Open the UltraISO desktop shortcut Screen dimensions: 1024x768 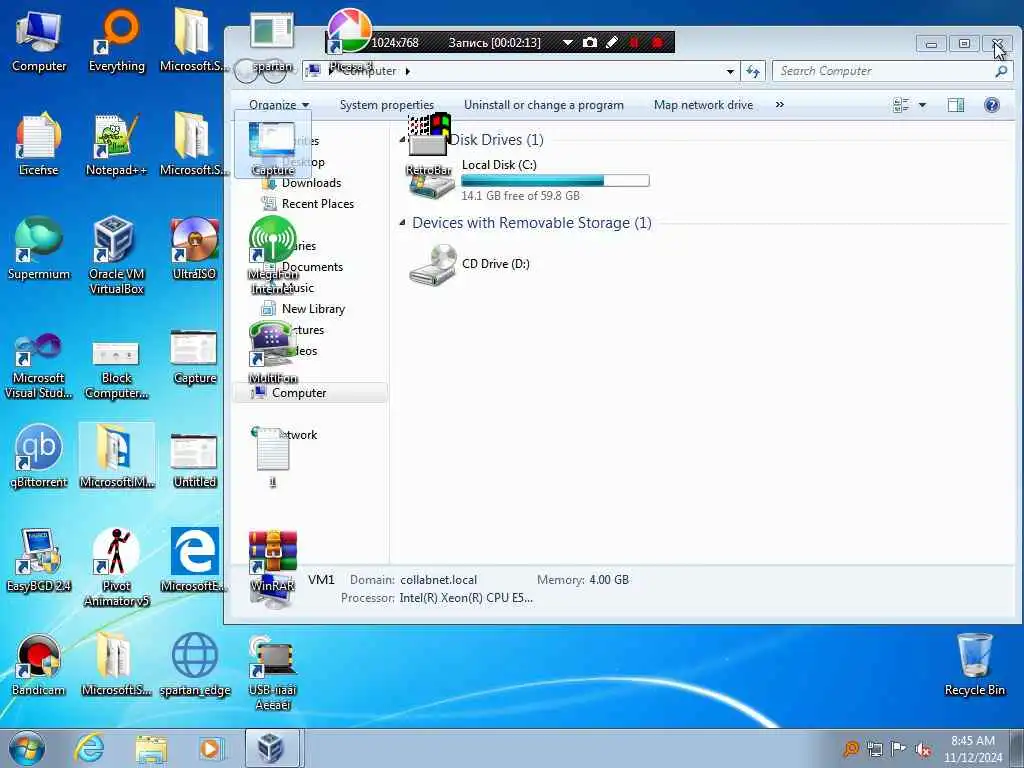coord(194,249)
